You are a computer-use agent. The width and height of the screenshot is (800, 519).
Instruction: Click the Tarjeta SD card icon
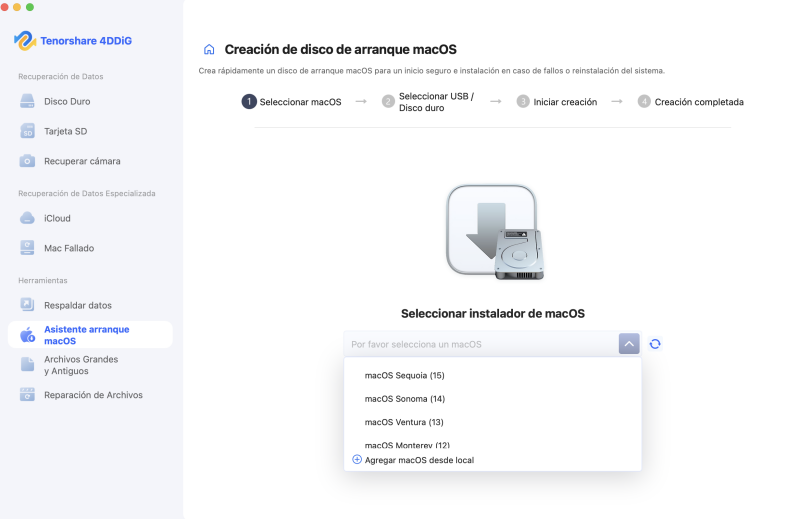pos(28,131)
